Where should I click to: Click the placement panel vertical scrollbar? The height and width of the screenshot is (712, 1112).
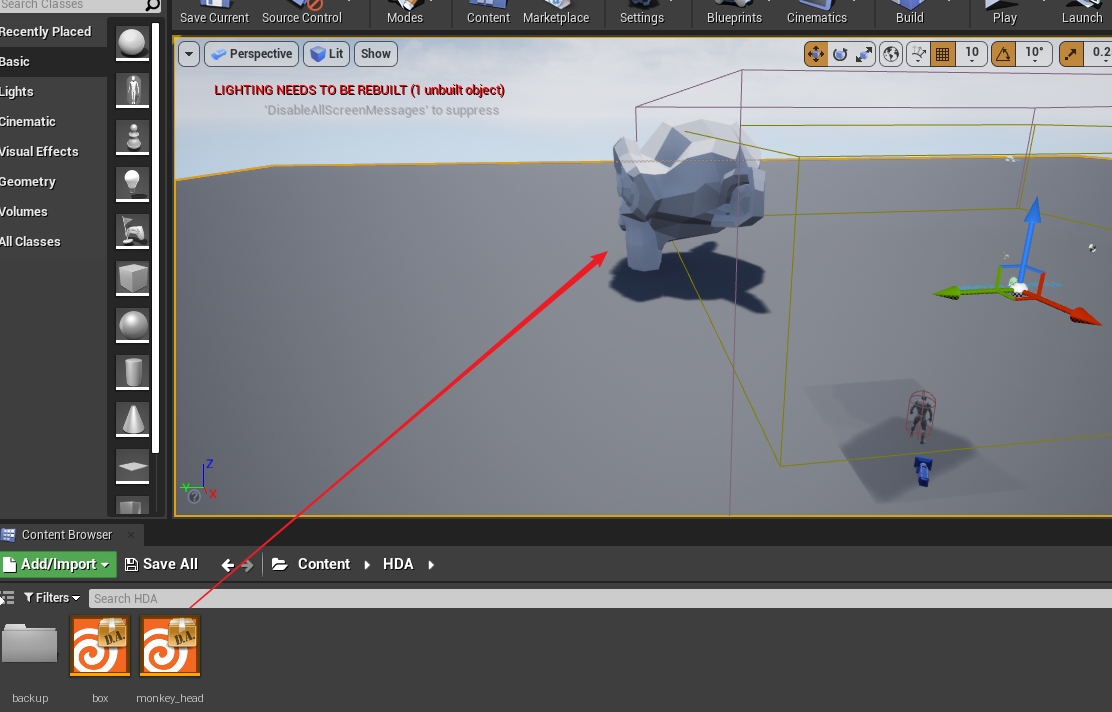155,238
